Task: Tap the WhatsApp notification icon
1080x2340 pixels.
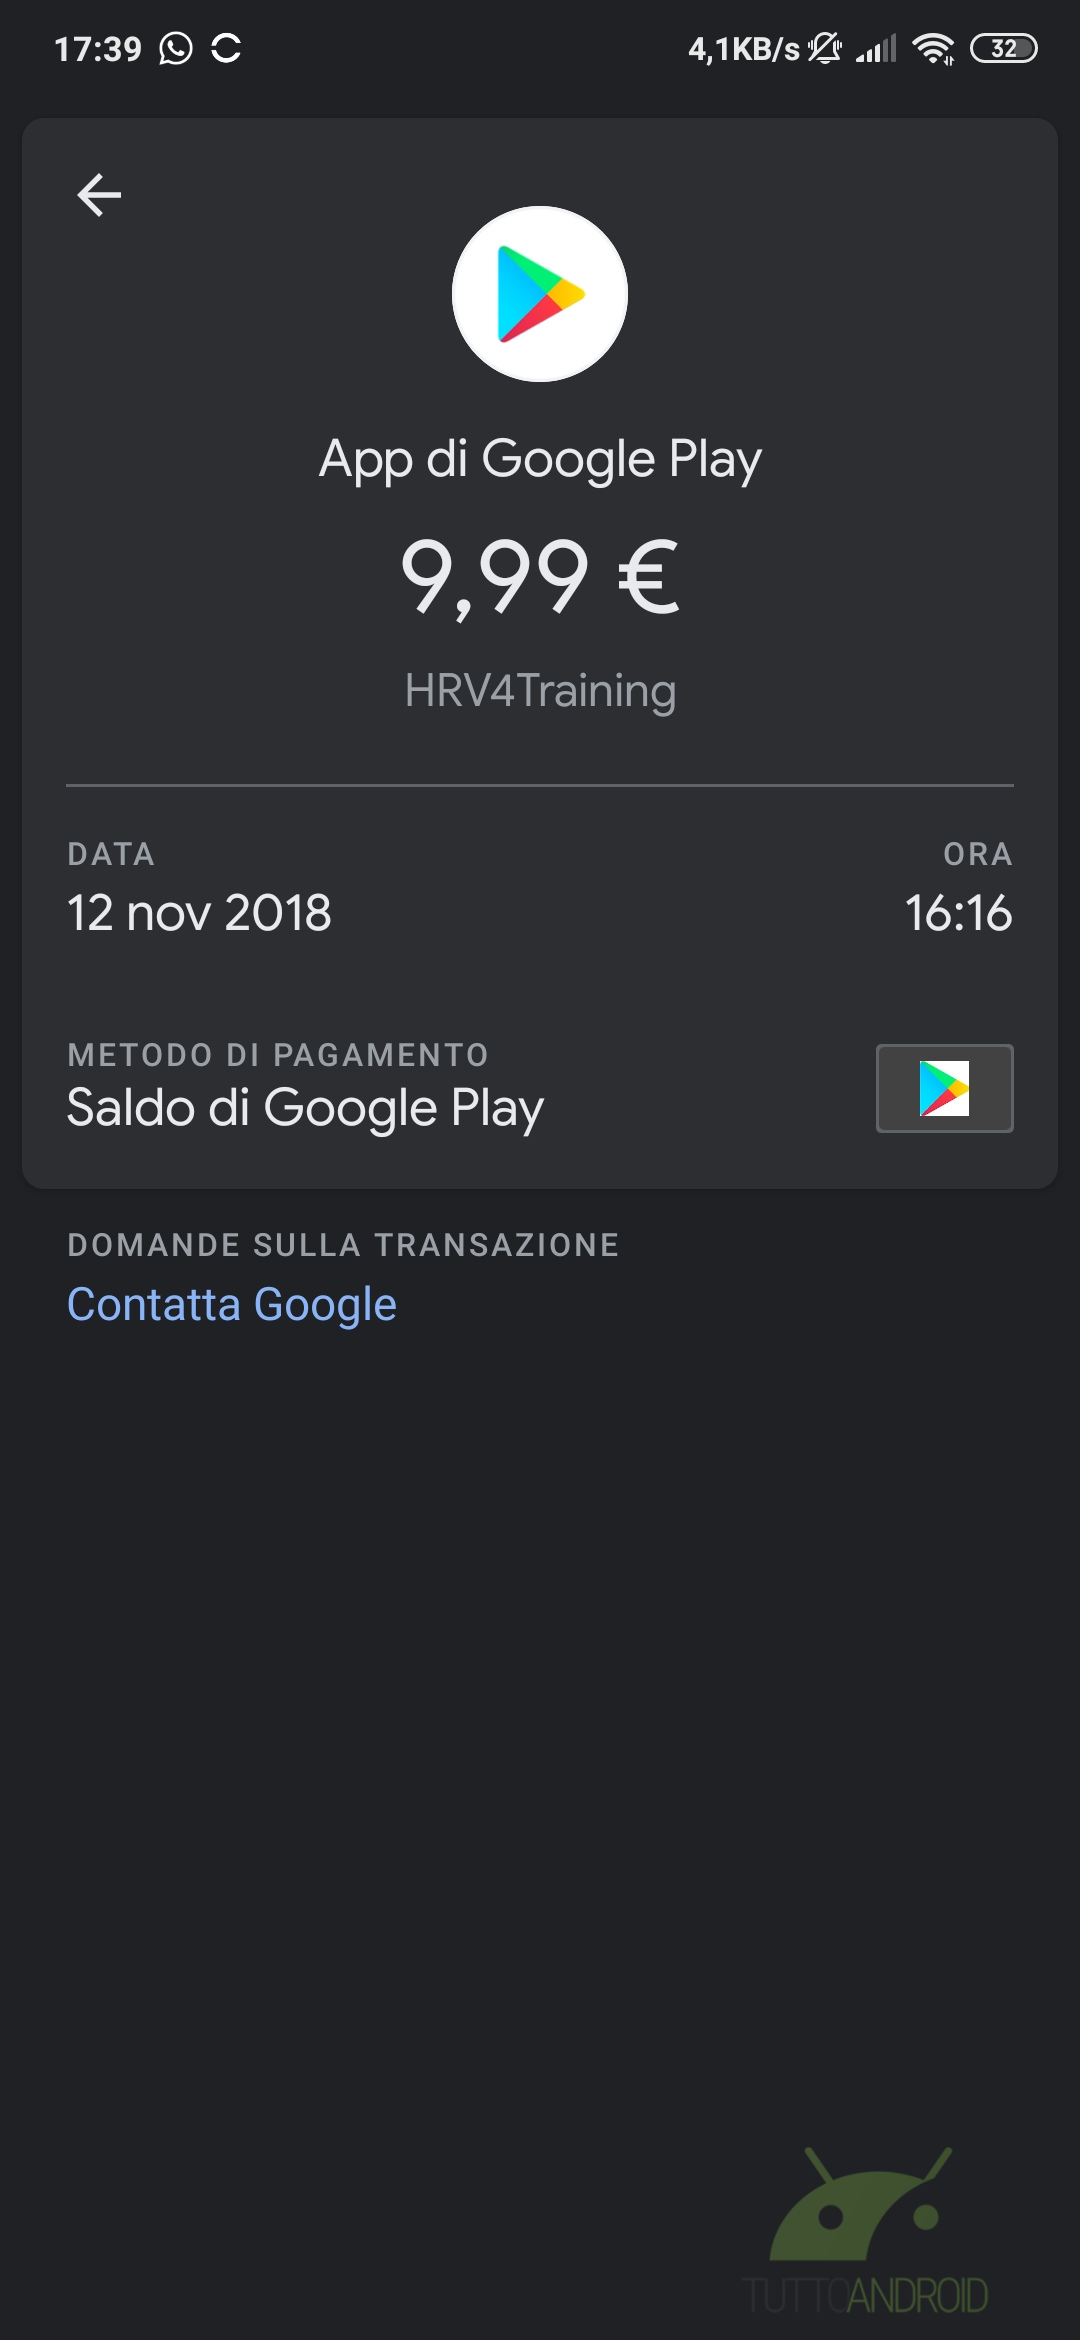Action: tap(176, 48)
